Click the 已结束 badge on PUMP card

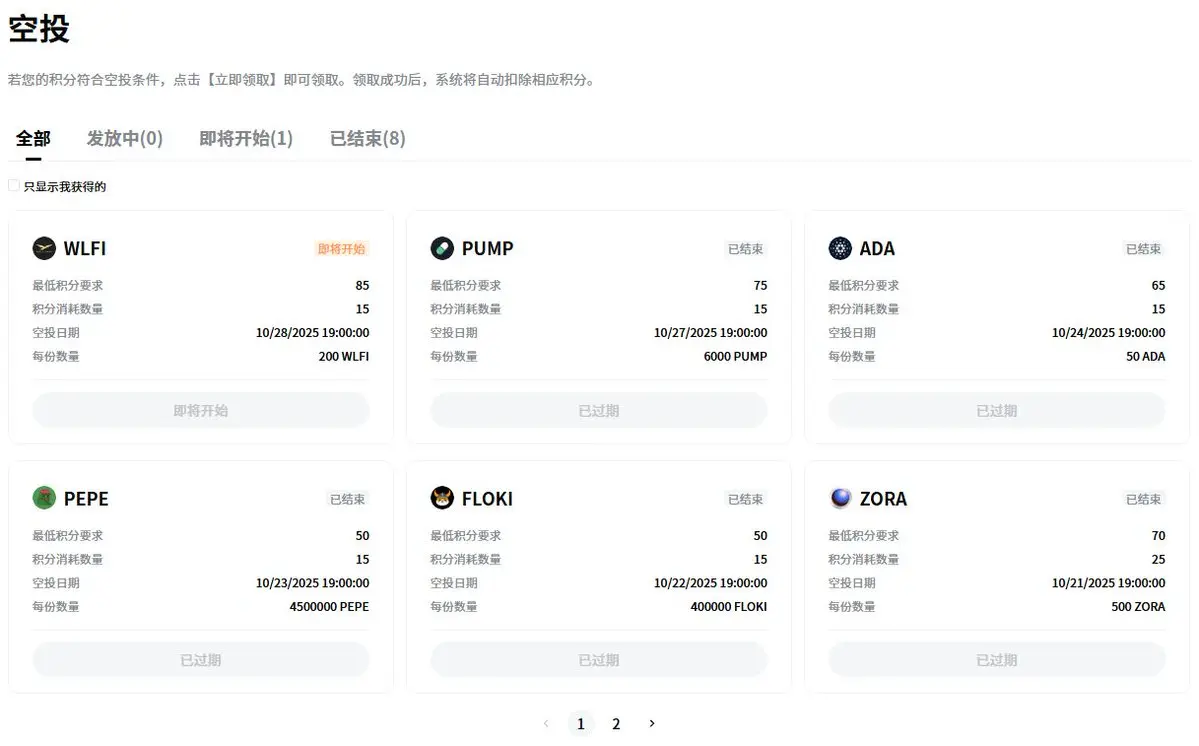[x=746, y=248]
